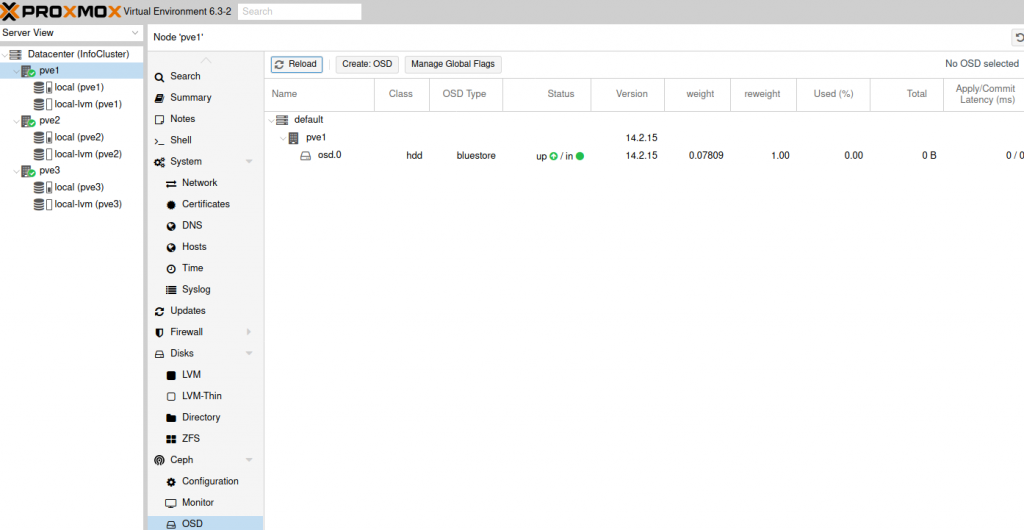Collapse the System submenu arrow
The width and height of the screenshot is (1024, 530).
[249, 162]
